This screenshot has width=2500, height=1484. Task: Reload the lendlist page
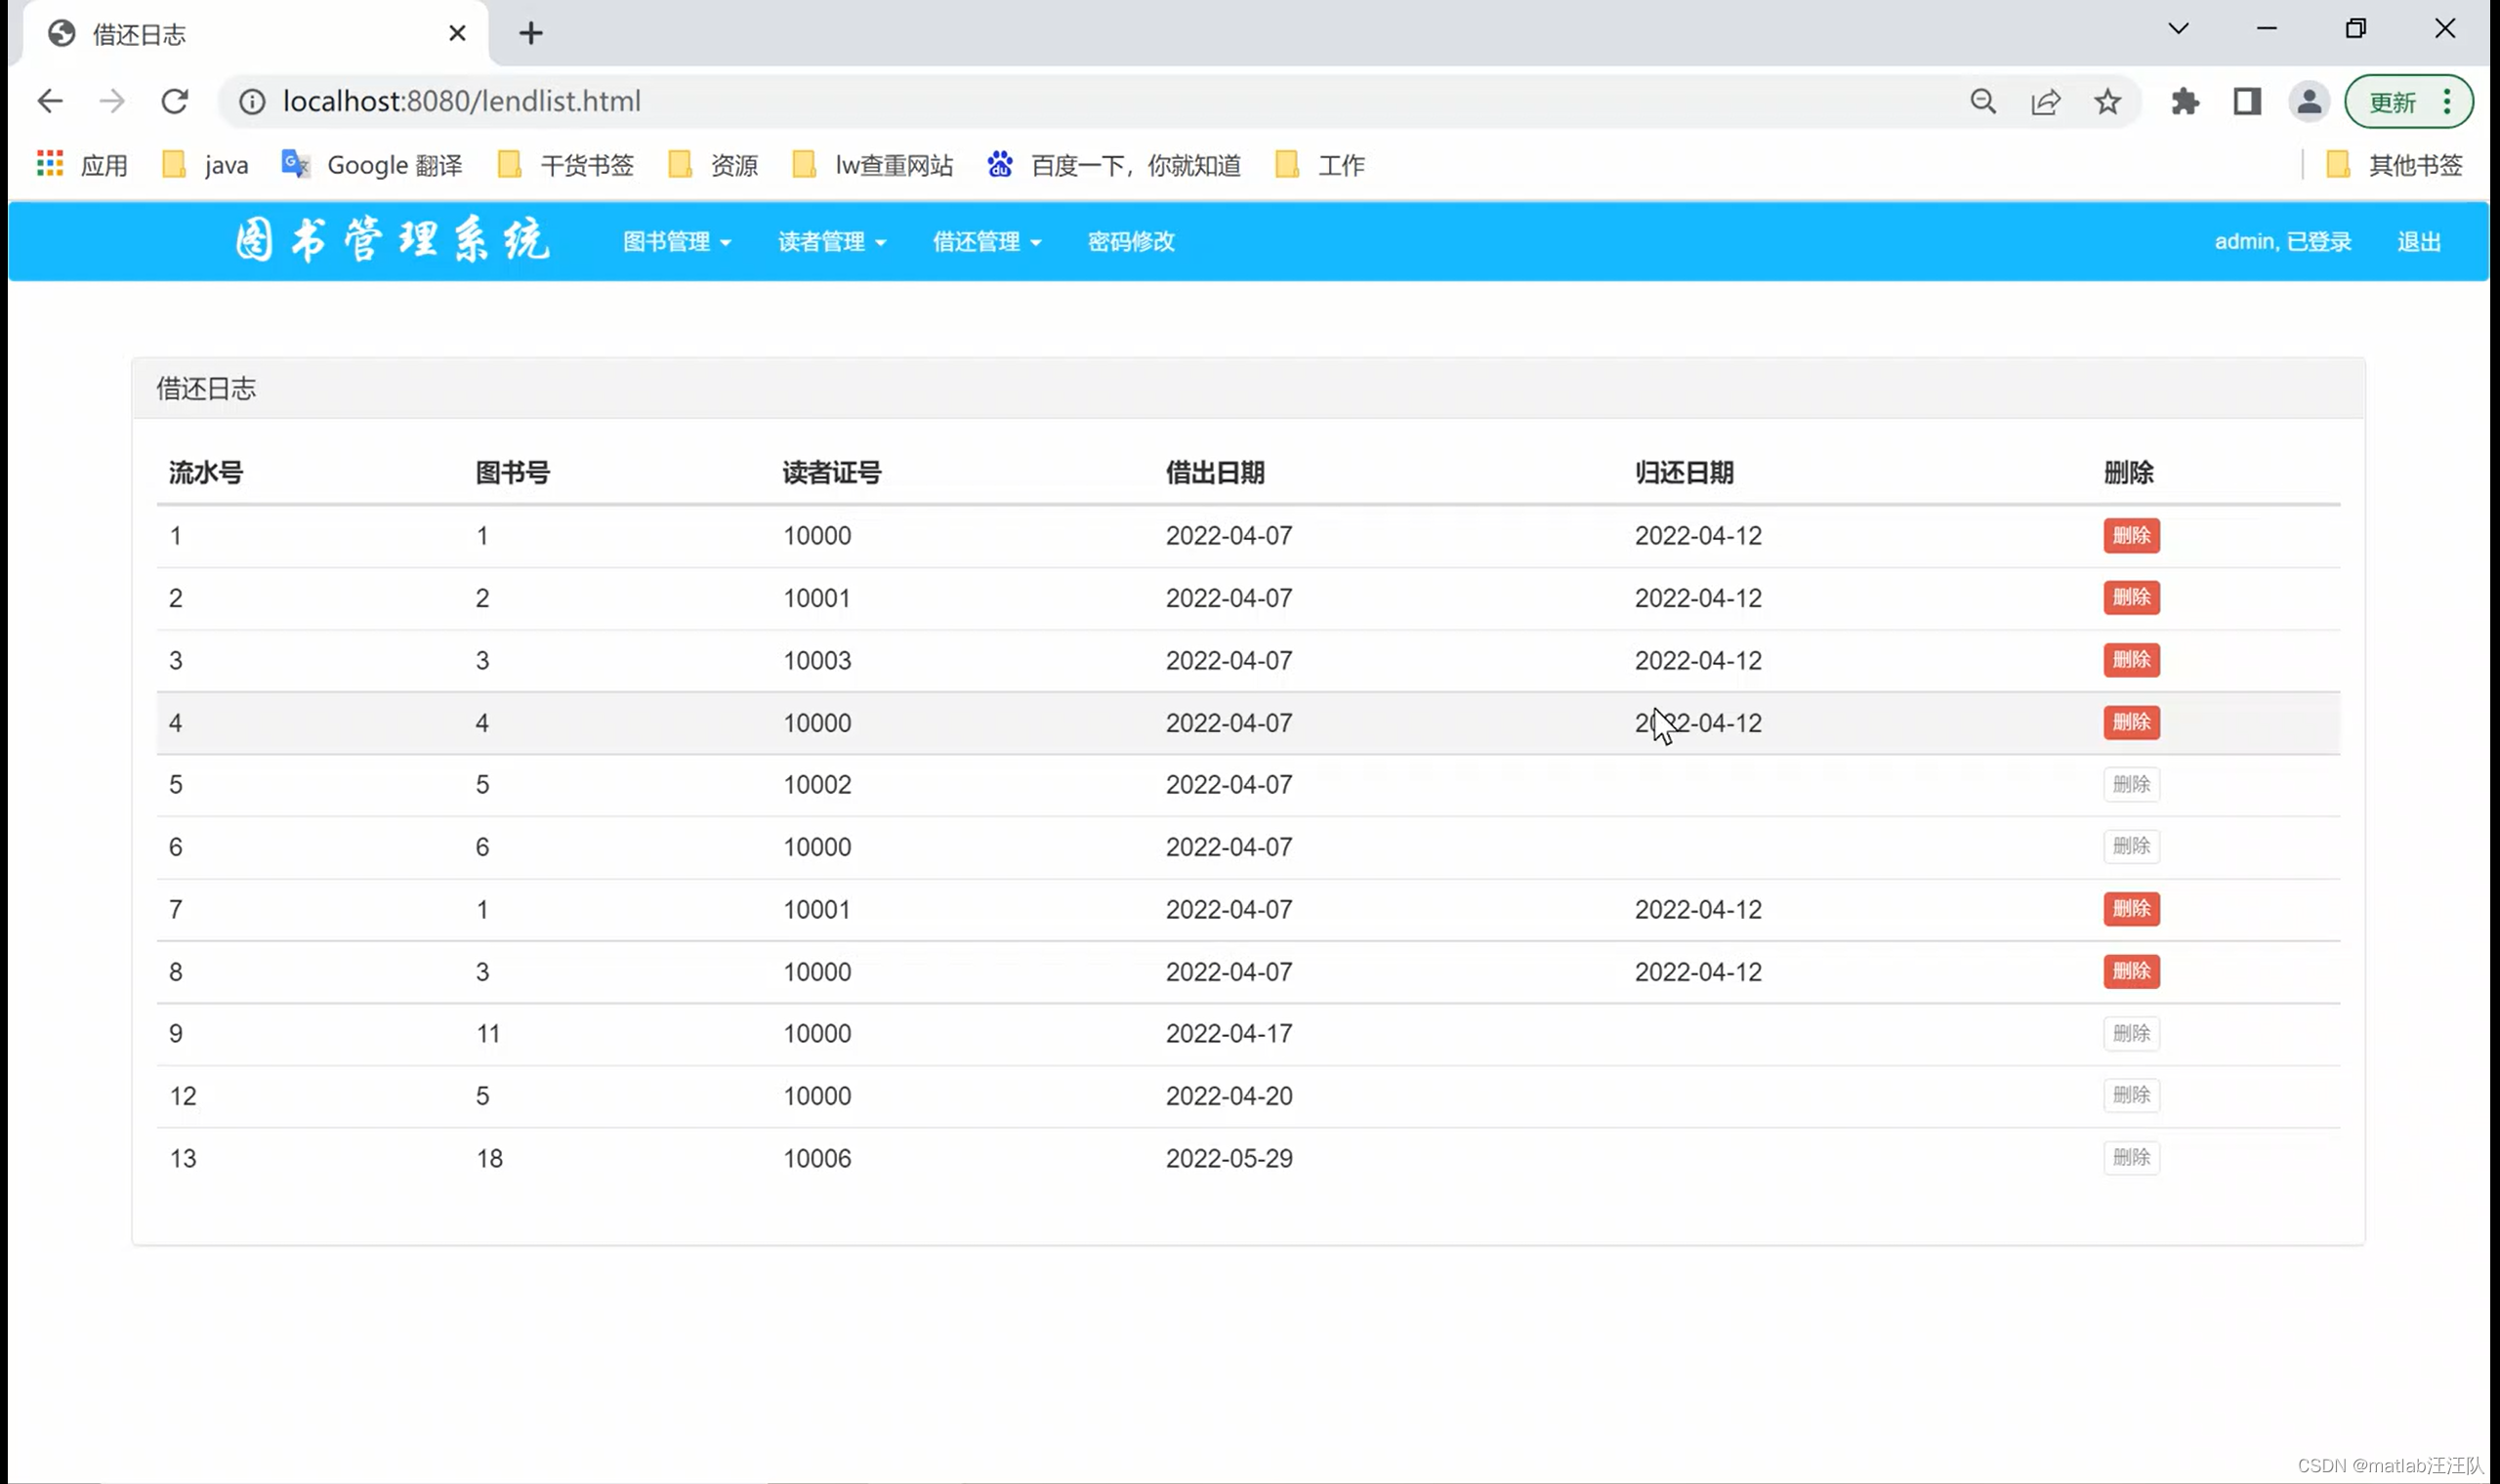point(175,101)
